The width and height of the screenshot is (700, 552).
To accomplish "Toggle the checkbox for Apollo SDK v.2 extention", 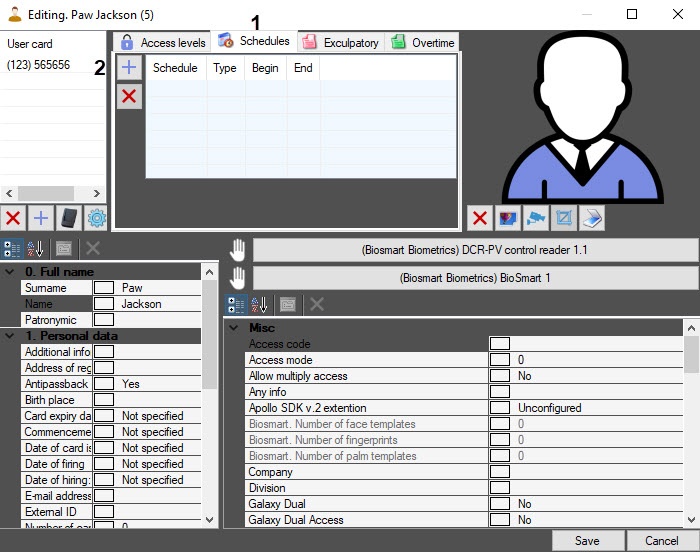I will click(500, 408).
